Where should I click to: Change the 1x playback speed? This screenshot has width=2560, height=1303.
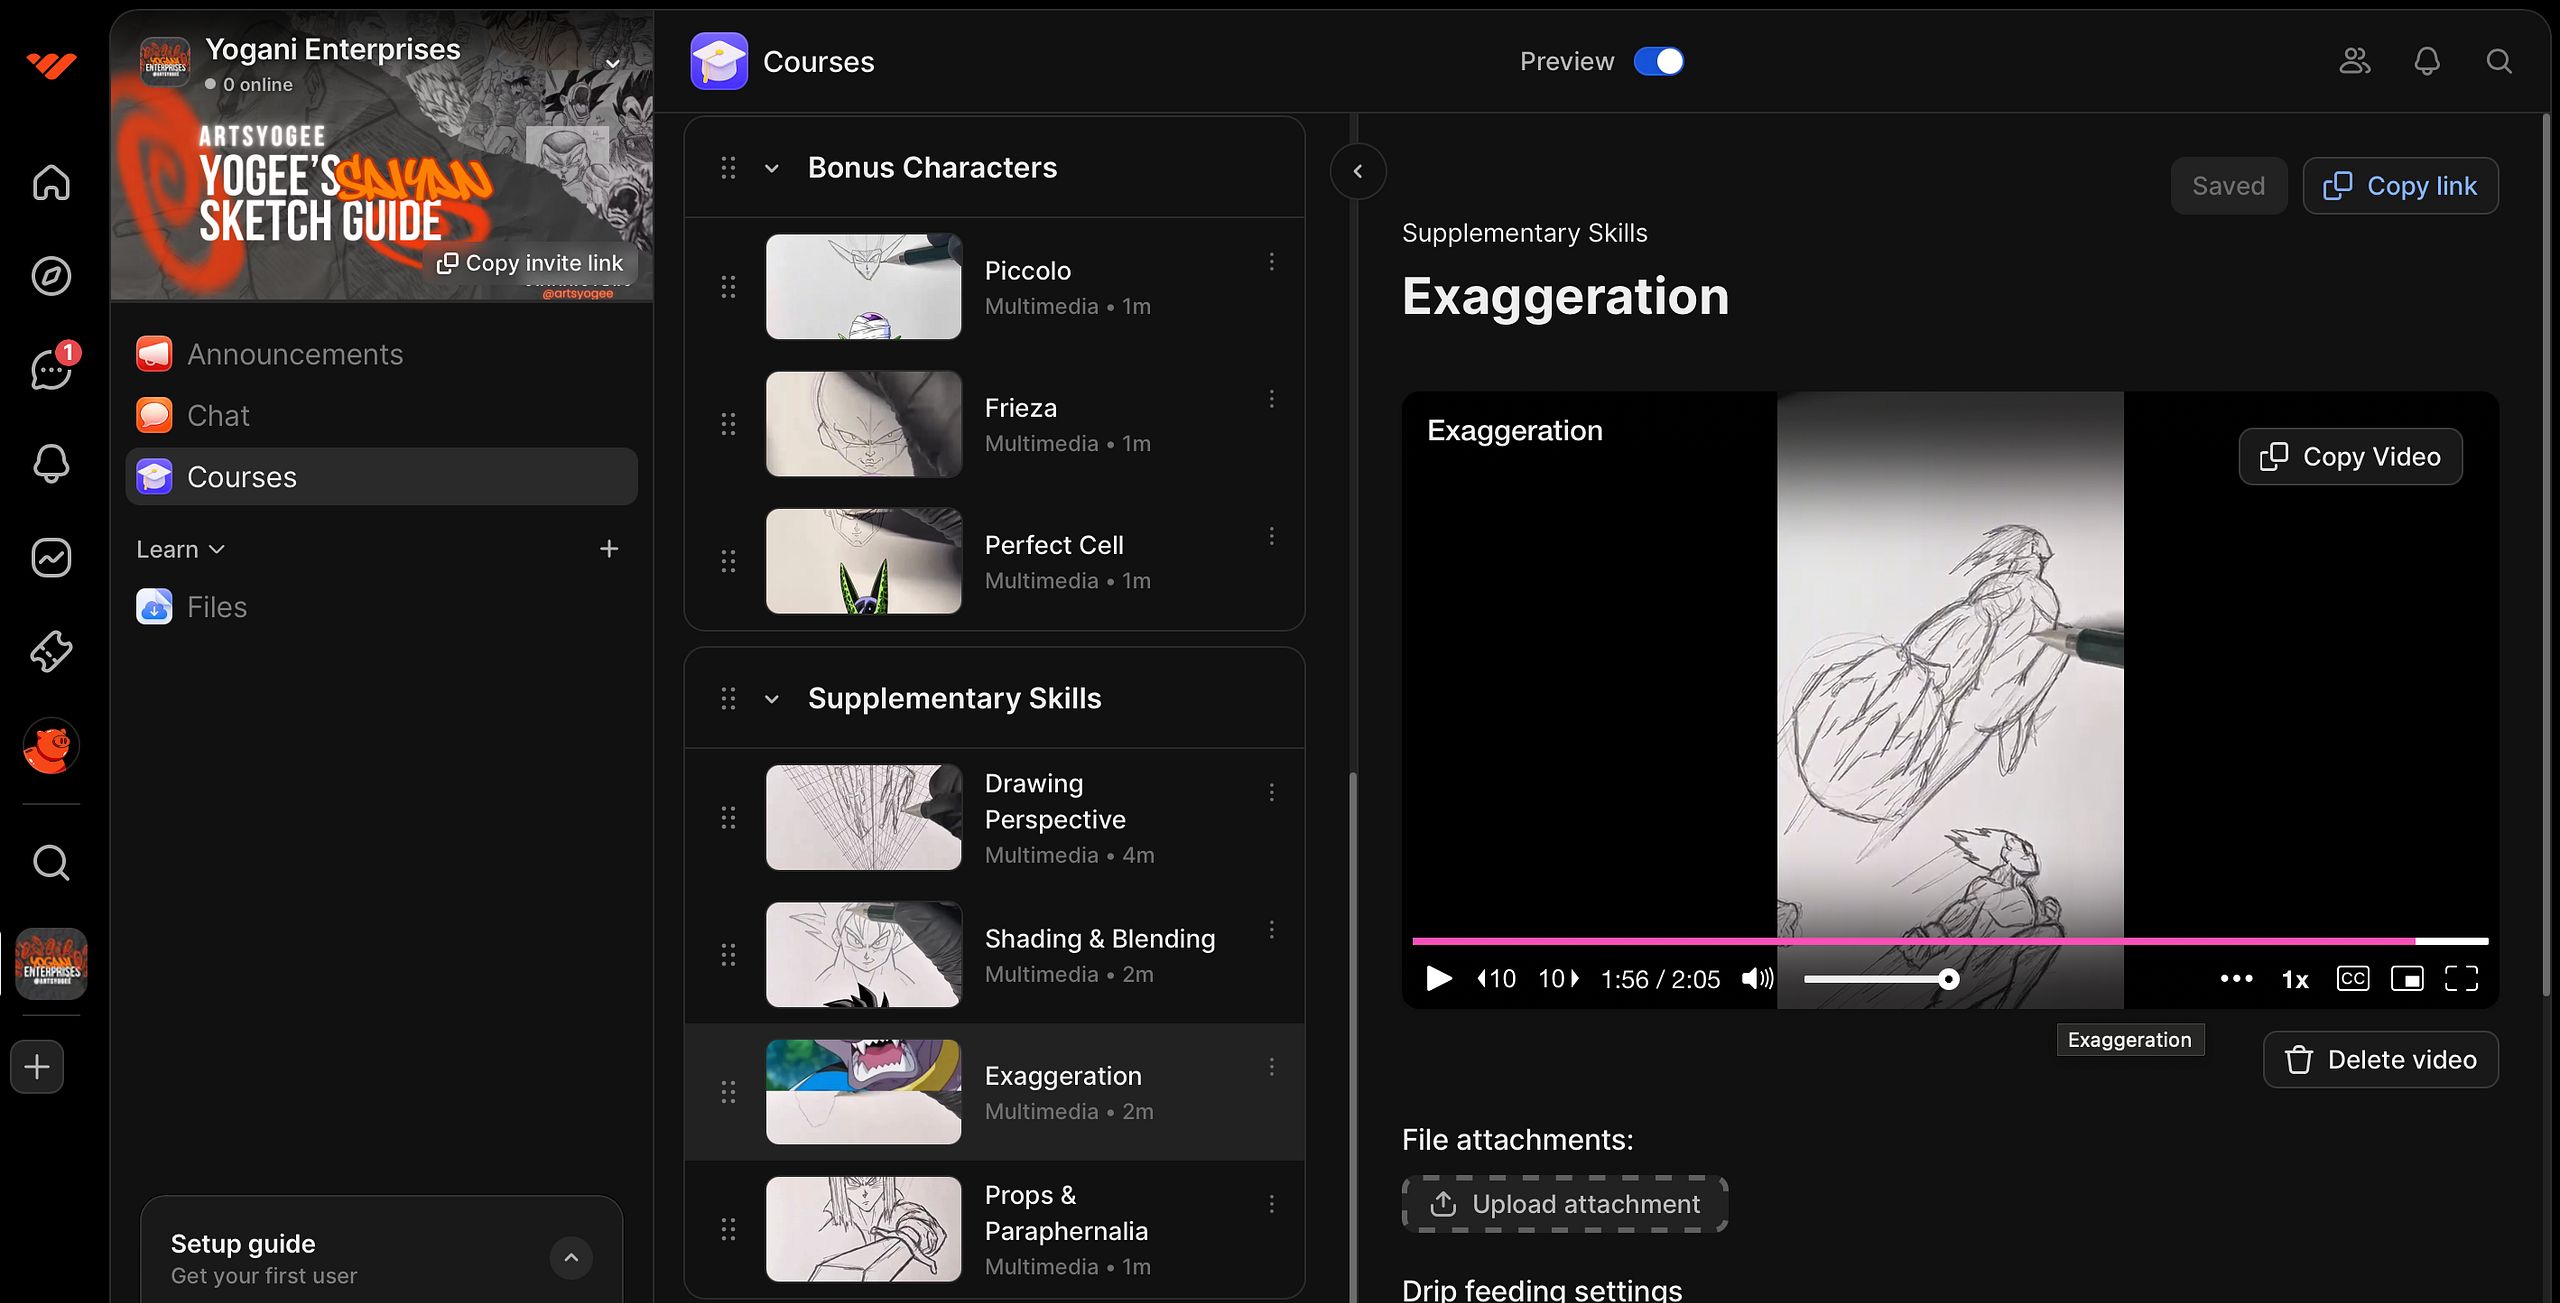[2295, 979]
